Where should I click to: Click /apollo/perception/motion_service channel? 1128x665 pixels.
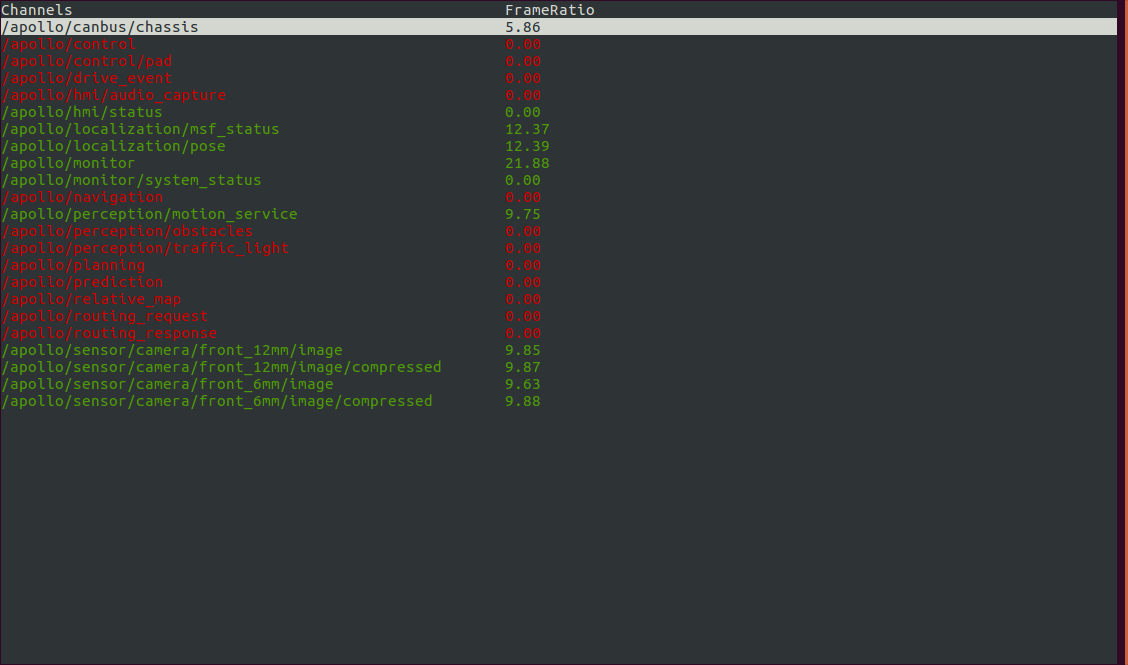click(150, 214)
